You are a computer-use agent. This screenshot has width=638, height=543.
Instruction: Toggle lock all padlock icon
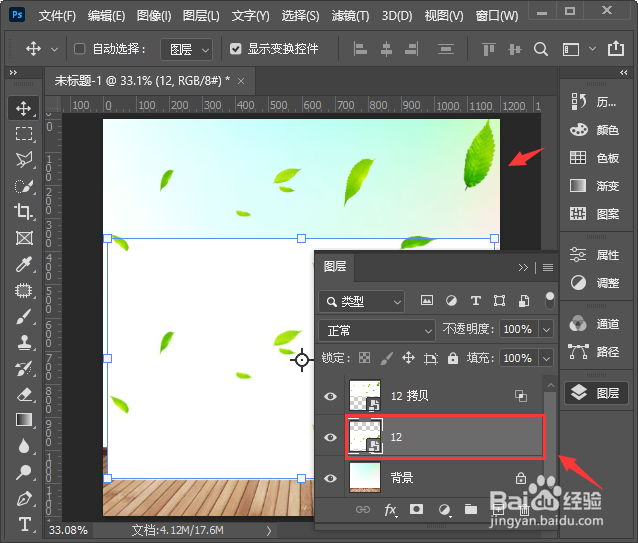click(x=452, y=358)
